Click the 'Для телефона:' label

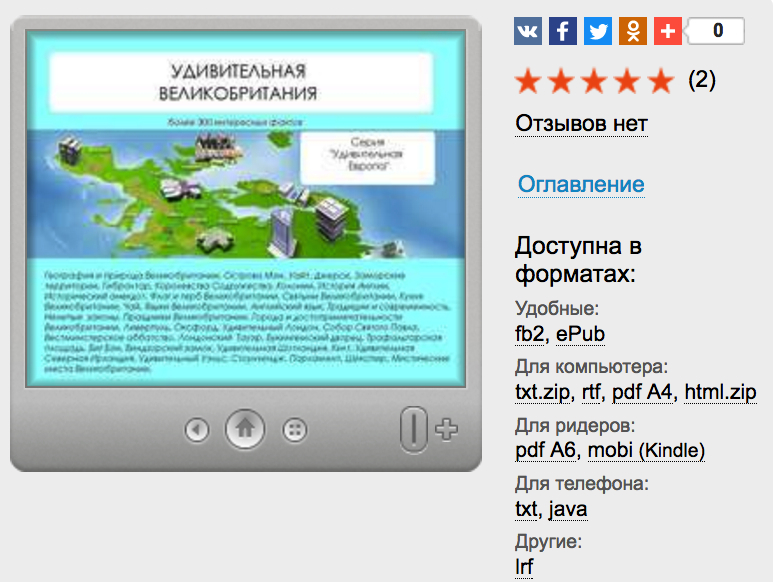pyautogui.click(x=582, y=483)
